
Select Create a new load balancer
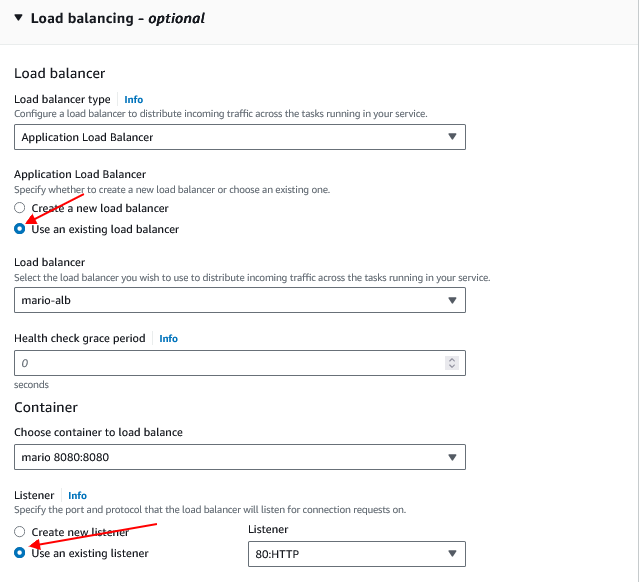[20, 208]
